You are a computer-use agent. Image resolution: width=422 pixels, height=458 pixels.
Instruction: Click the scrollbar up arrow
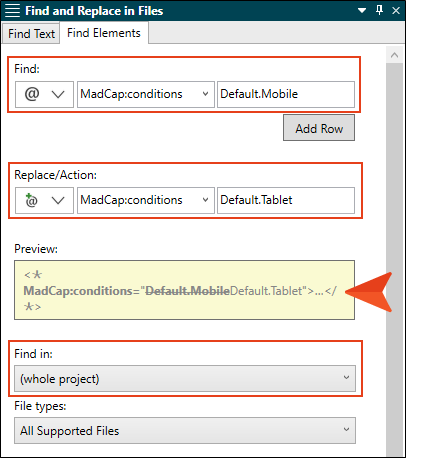(x=395, y=55)
